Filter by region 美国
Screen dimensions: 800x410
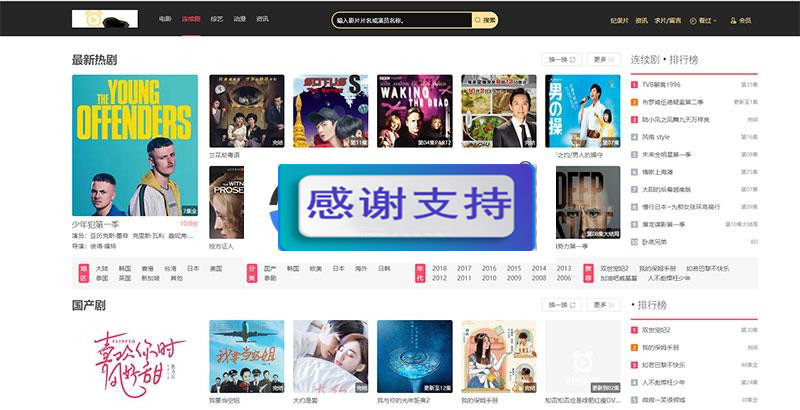pos(216,268)
